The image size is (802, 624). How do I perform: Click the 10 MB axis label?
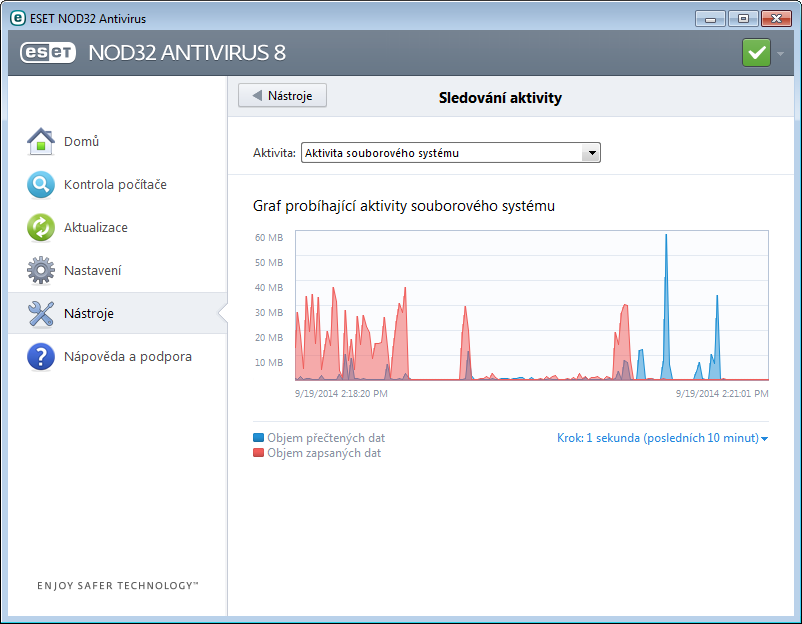269,363
